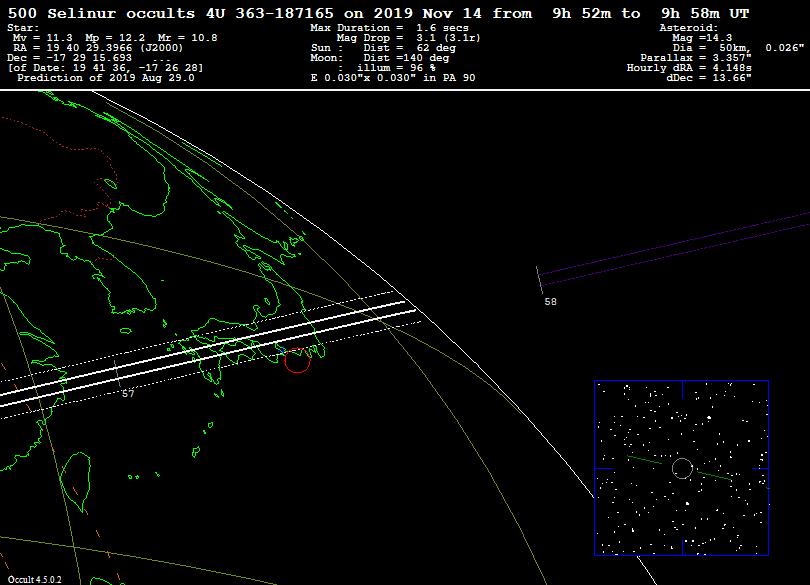Click the '57' minute marker label on path
The width and height of the screenshot is (810, 585).
pyautogui.click(x=128, y=394)
